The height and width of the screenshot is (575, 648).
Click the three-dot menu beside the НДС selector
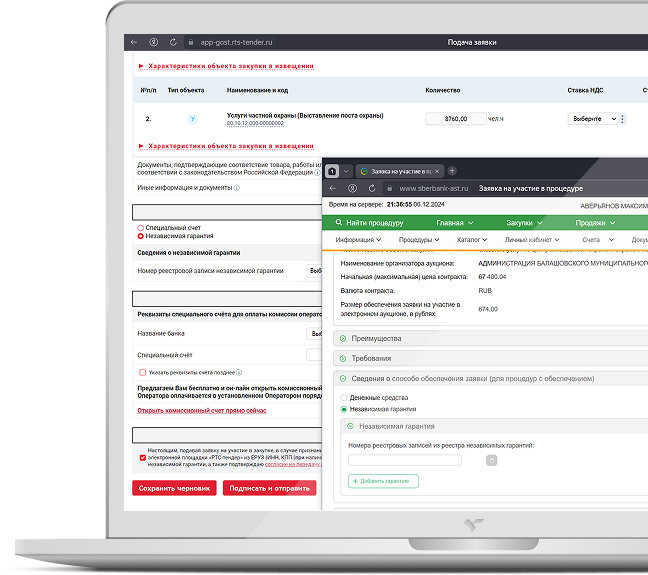[x=623, y=119]
